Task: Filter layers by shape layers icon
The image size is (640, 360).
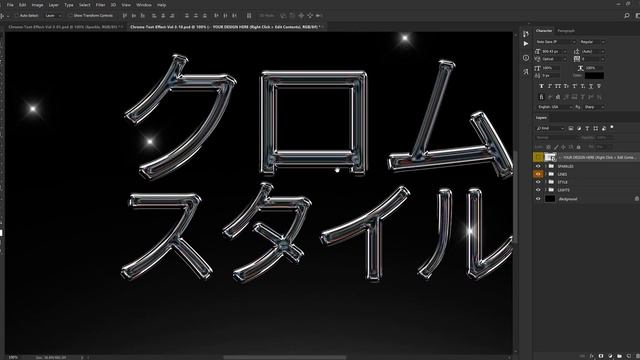Action: pyautogui.click(x=596, y=129)
